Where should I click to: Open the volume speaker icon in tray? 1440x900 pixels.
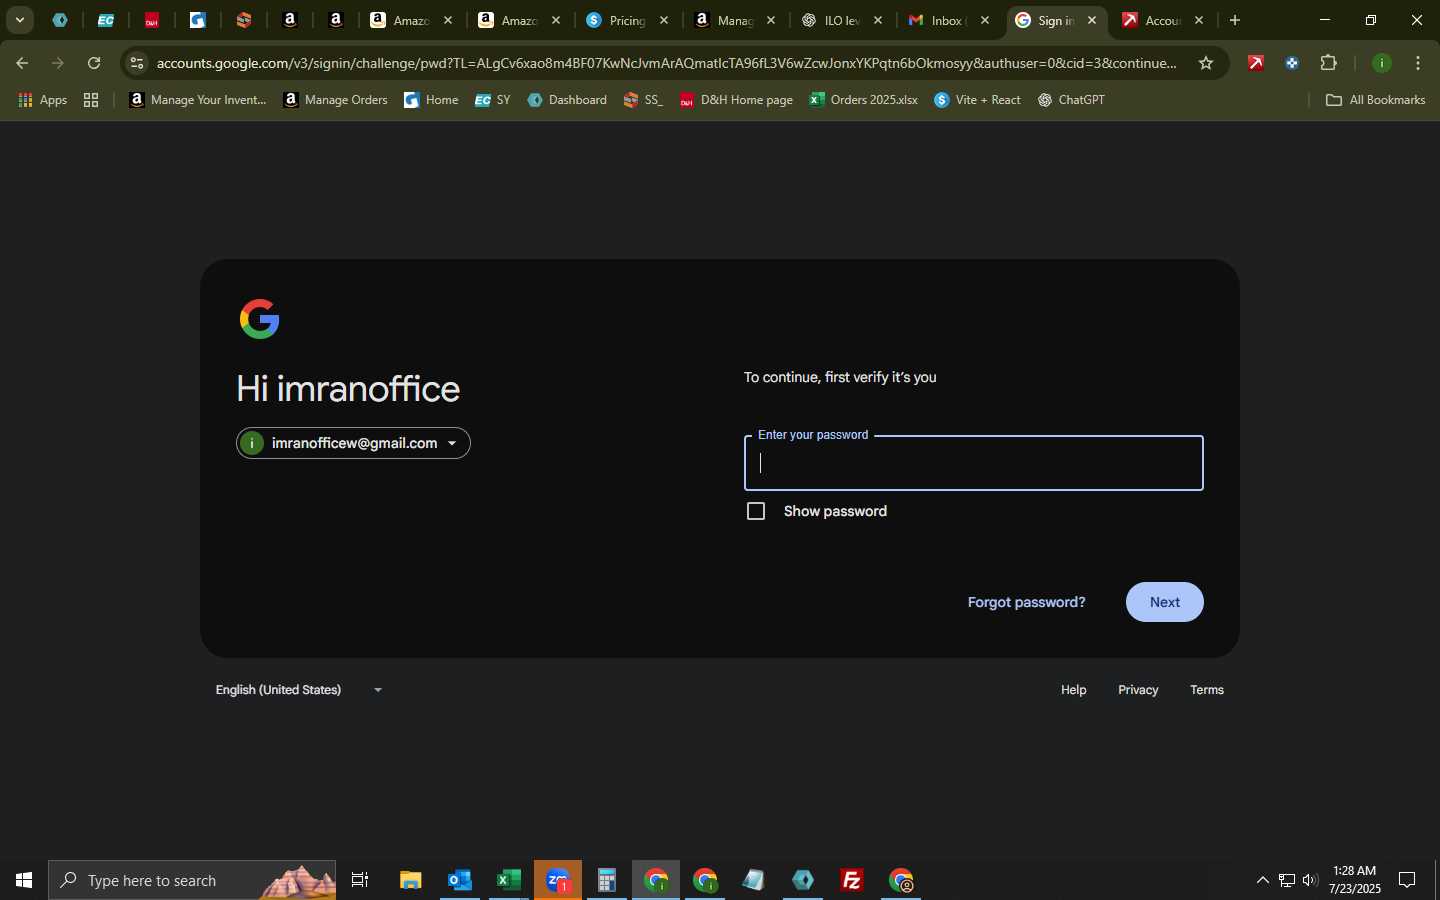[x=1310, y=880]
